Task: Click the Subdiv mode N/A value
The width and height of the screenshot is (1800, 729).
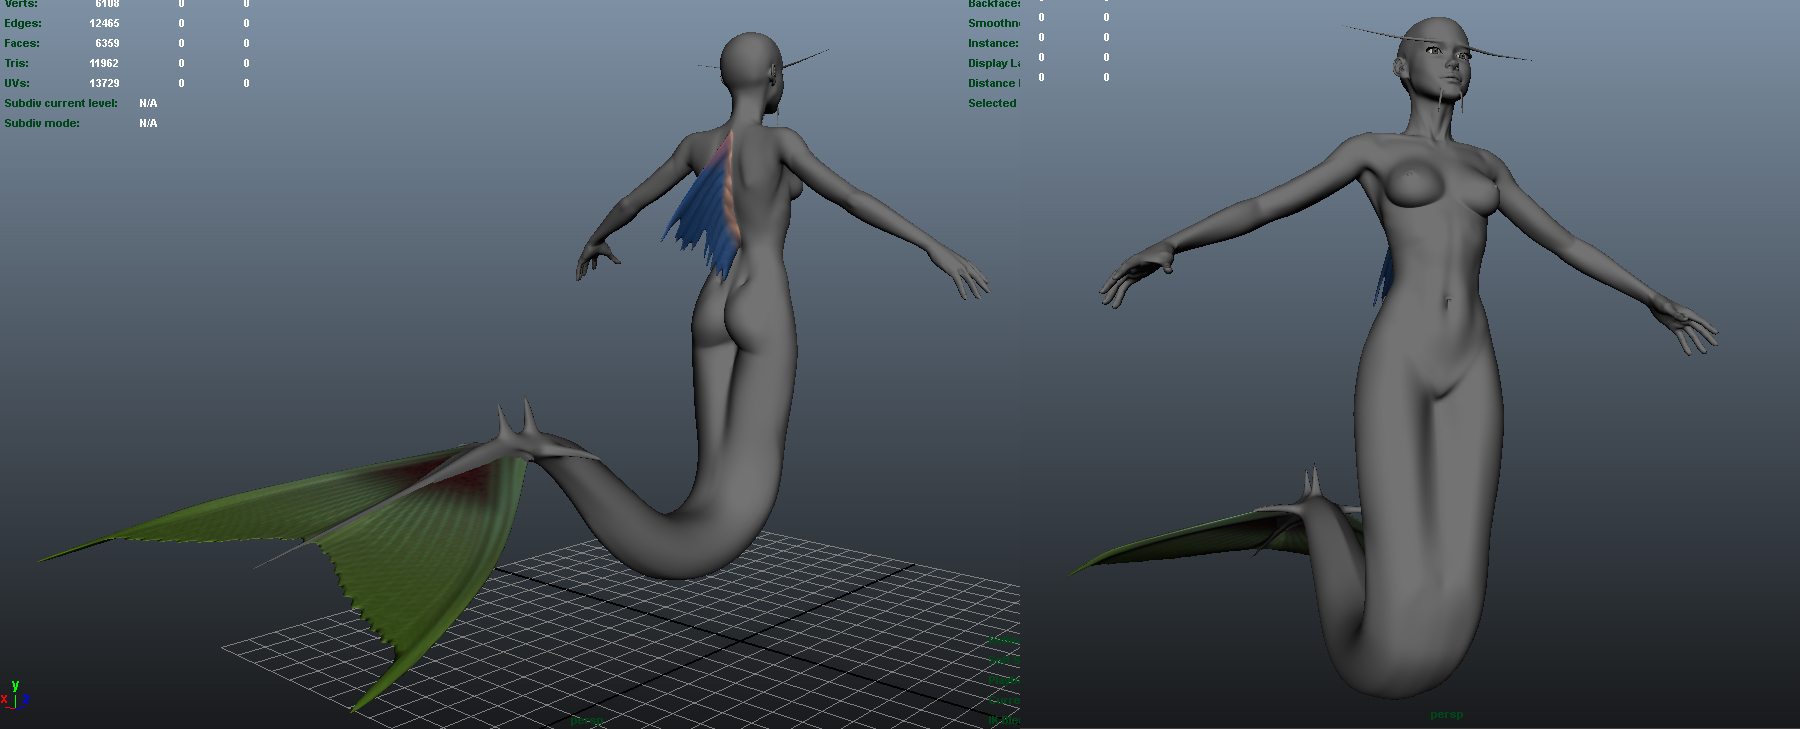Action: point(148,123)
